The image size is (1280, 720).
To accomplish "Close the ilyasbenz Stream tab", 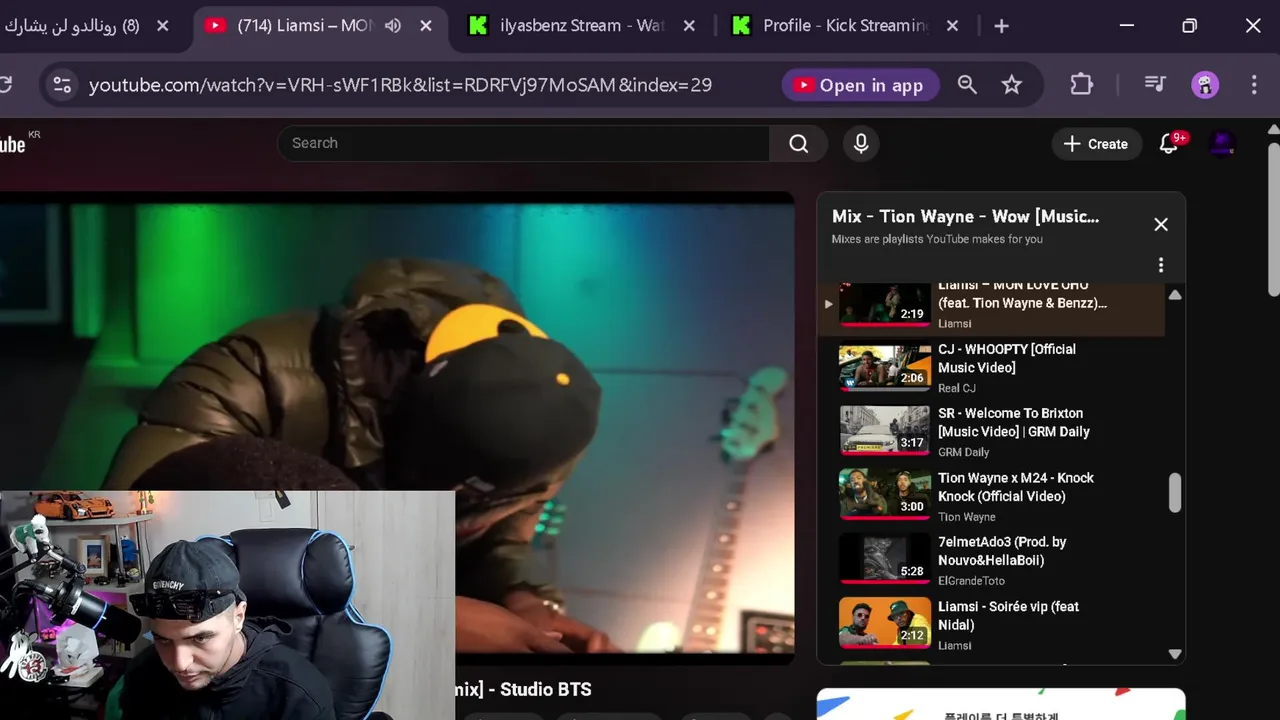I will pyautogui.click(x=689, y=26).
